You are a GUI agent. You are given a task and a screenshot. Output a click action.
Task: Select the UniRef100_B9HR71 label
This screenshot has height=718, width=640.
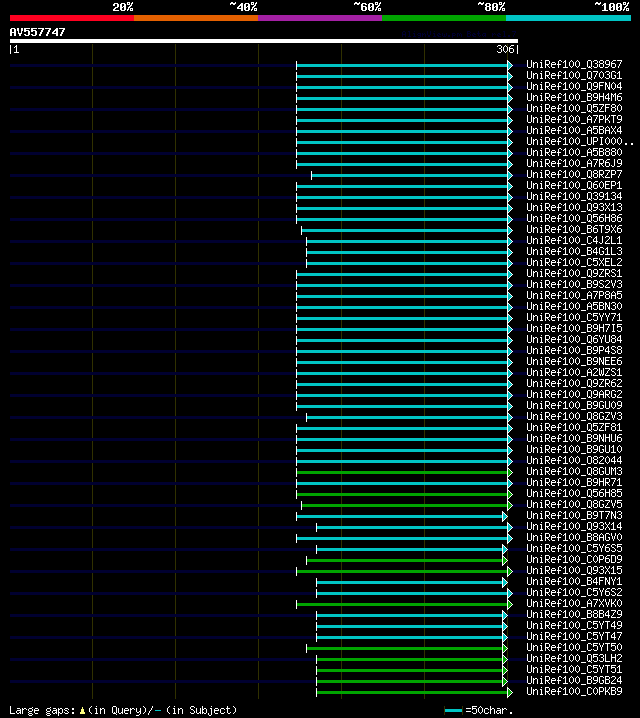(574, 482)
